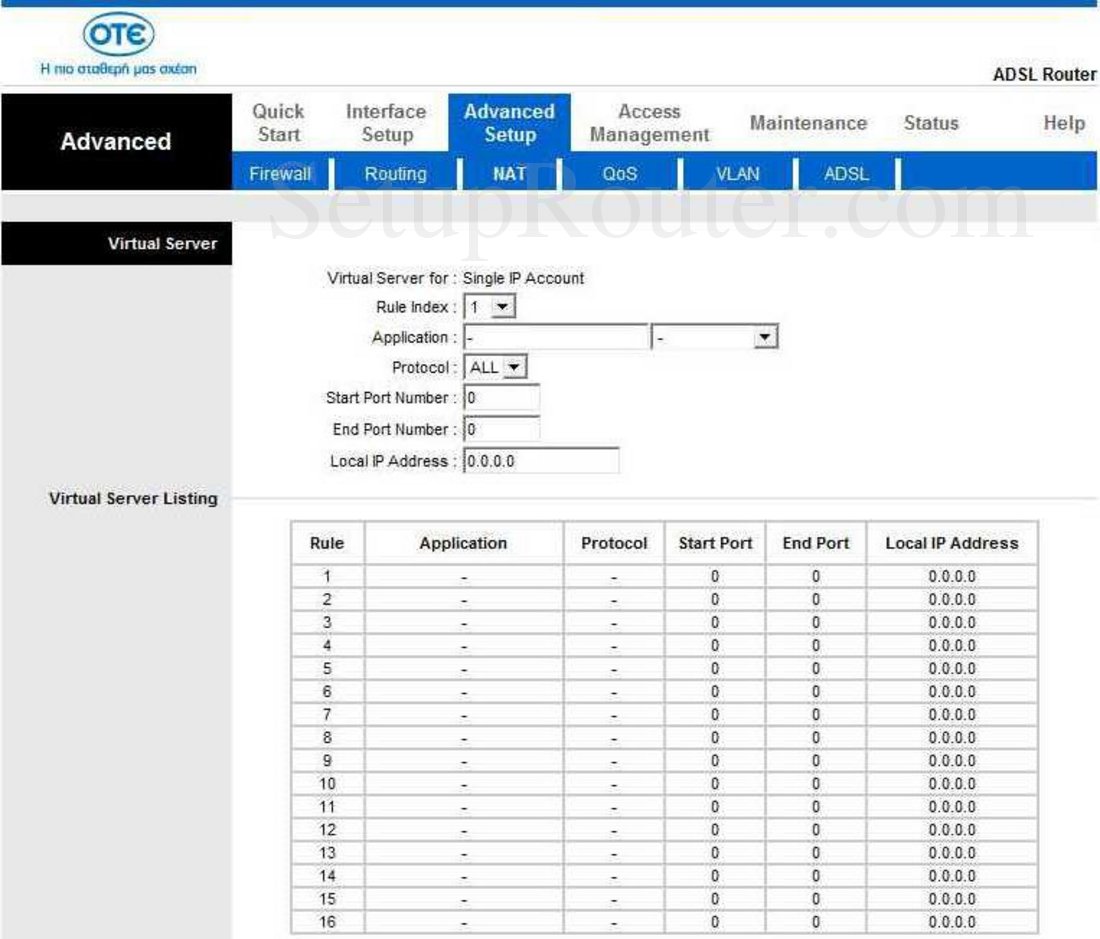The height and width of the screenshot is (939, 1100).
Task: Focus the Local IP Address field
Action: (x=542, y=461)
